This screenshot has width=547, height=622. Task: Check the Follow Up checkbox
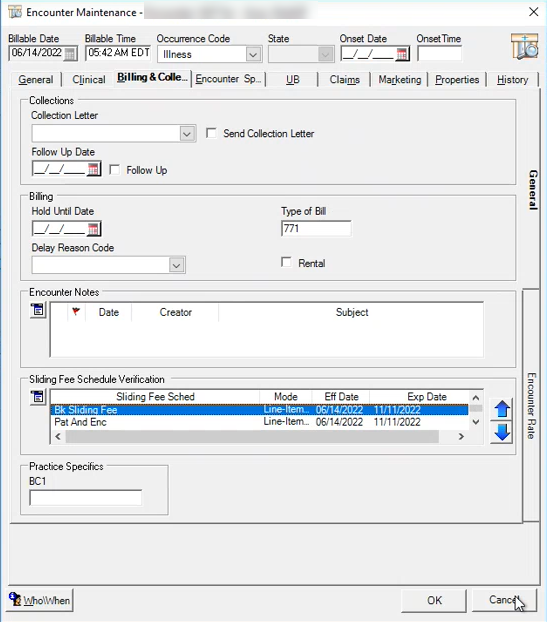click(x=115, y=170)
